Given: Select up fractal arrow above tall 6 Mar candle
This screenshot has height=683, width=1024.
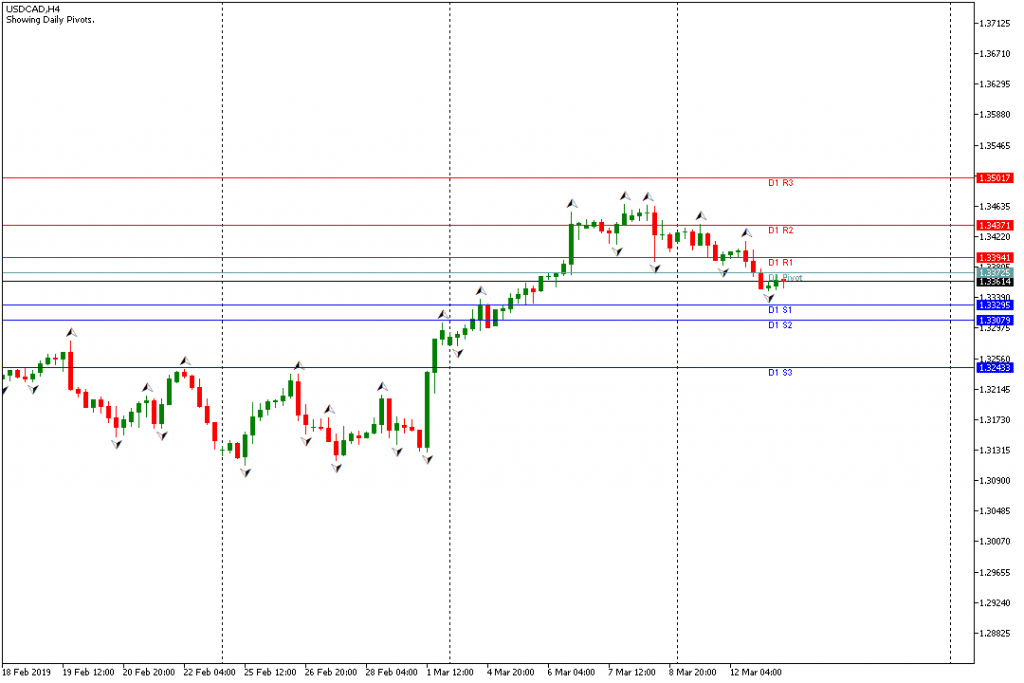Looking at the screenshot, I should click(572, 203).
